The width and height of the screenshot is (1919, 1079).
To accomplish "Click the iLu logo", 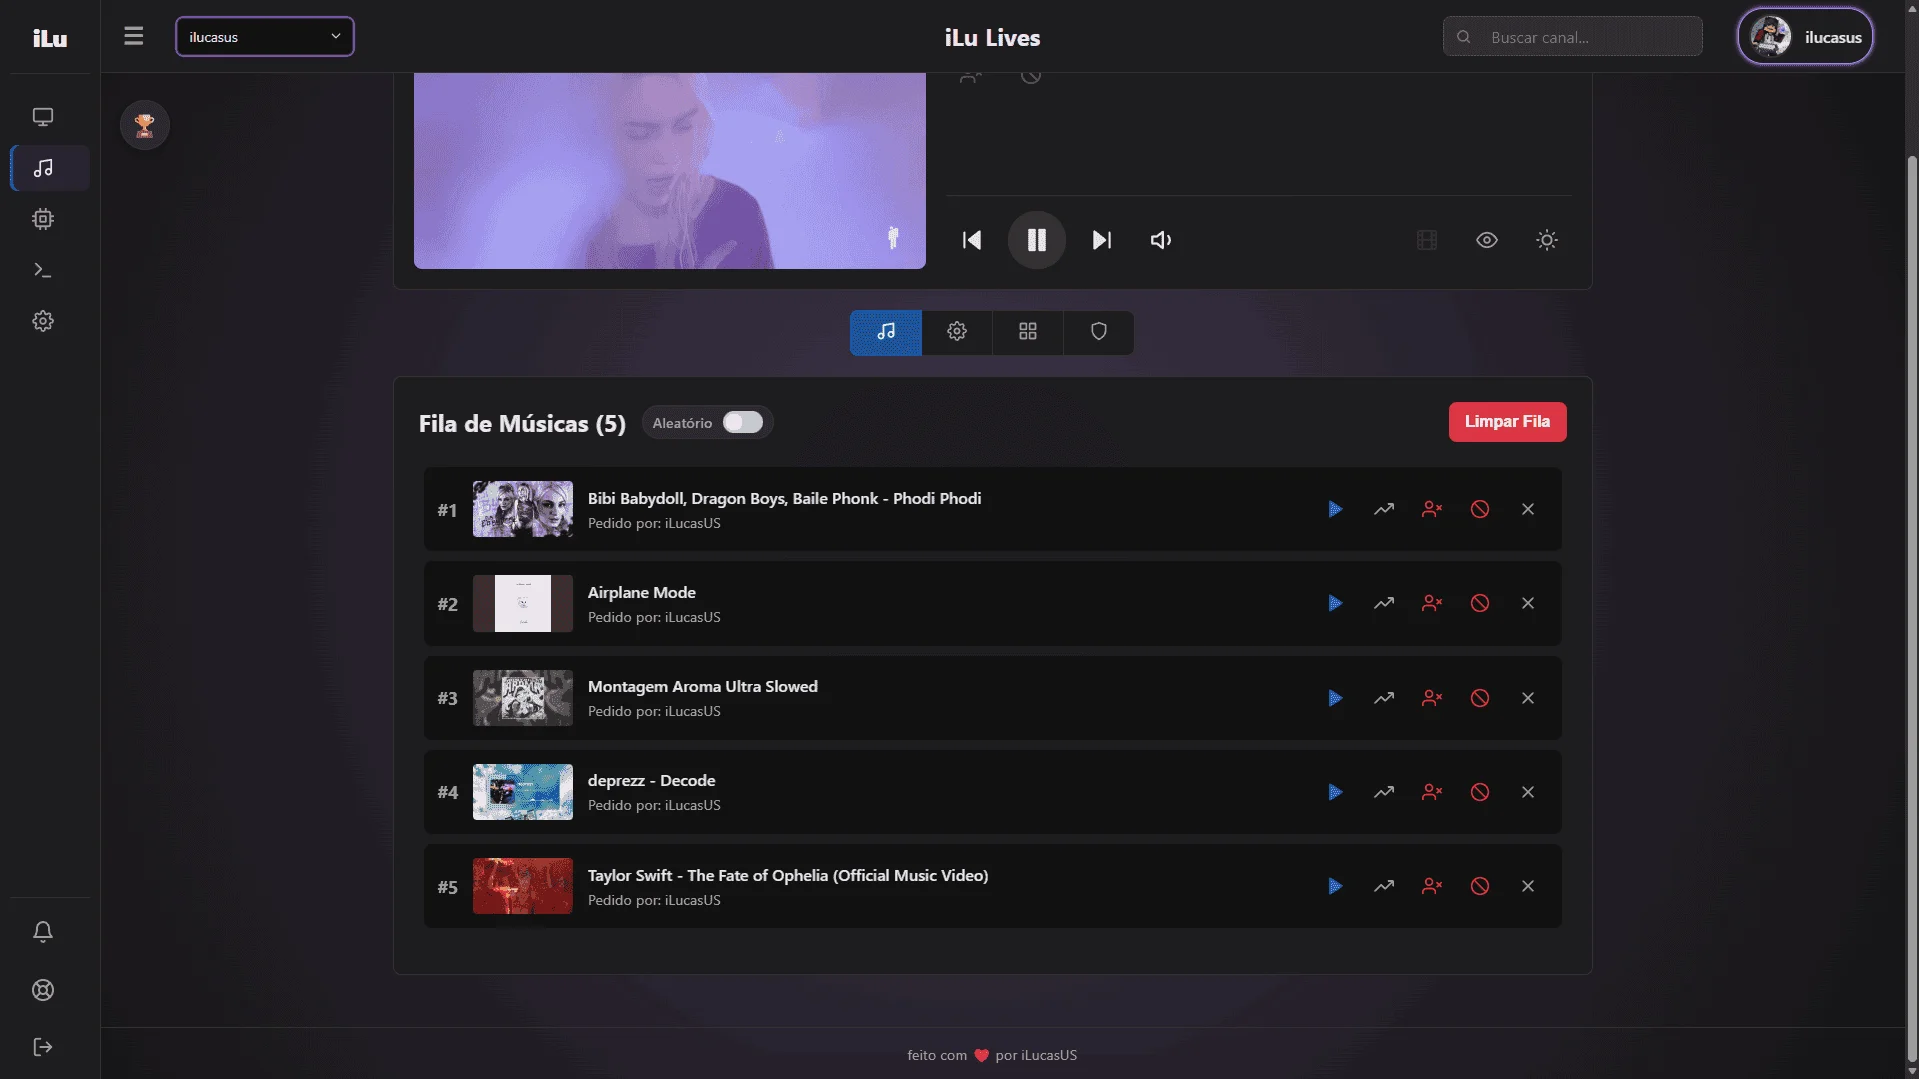I will 50,38.
